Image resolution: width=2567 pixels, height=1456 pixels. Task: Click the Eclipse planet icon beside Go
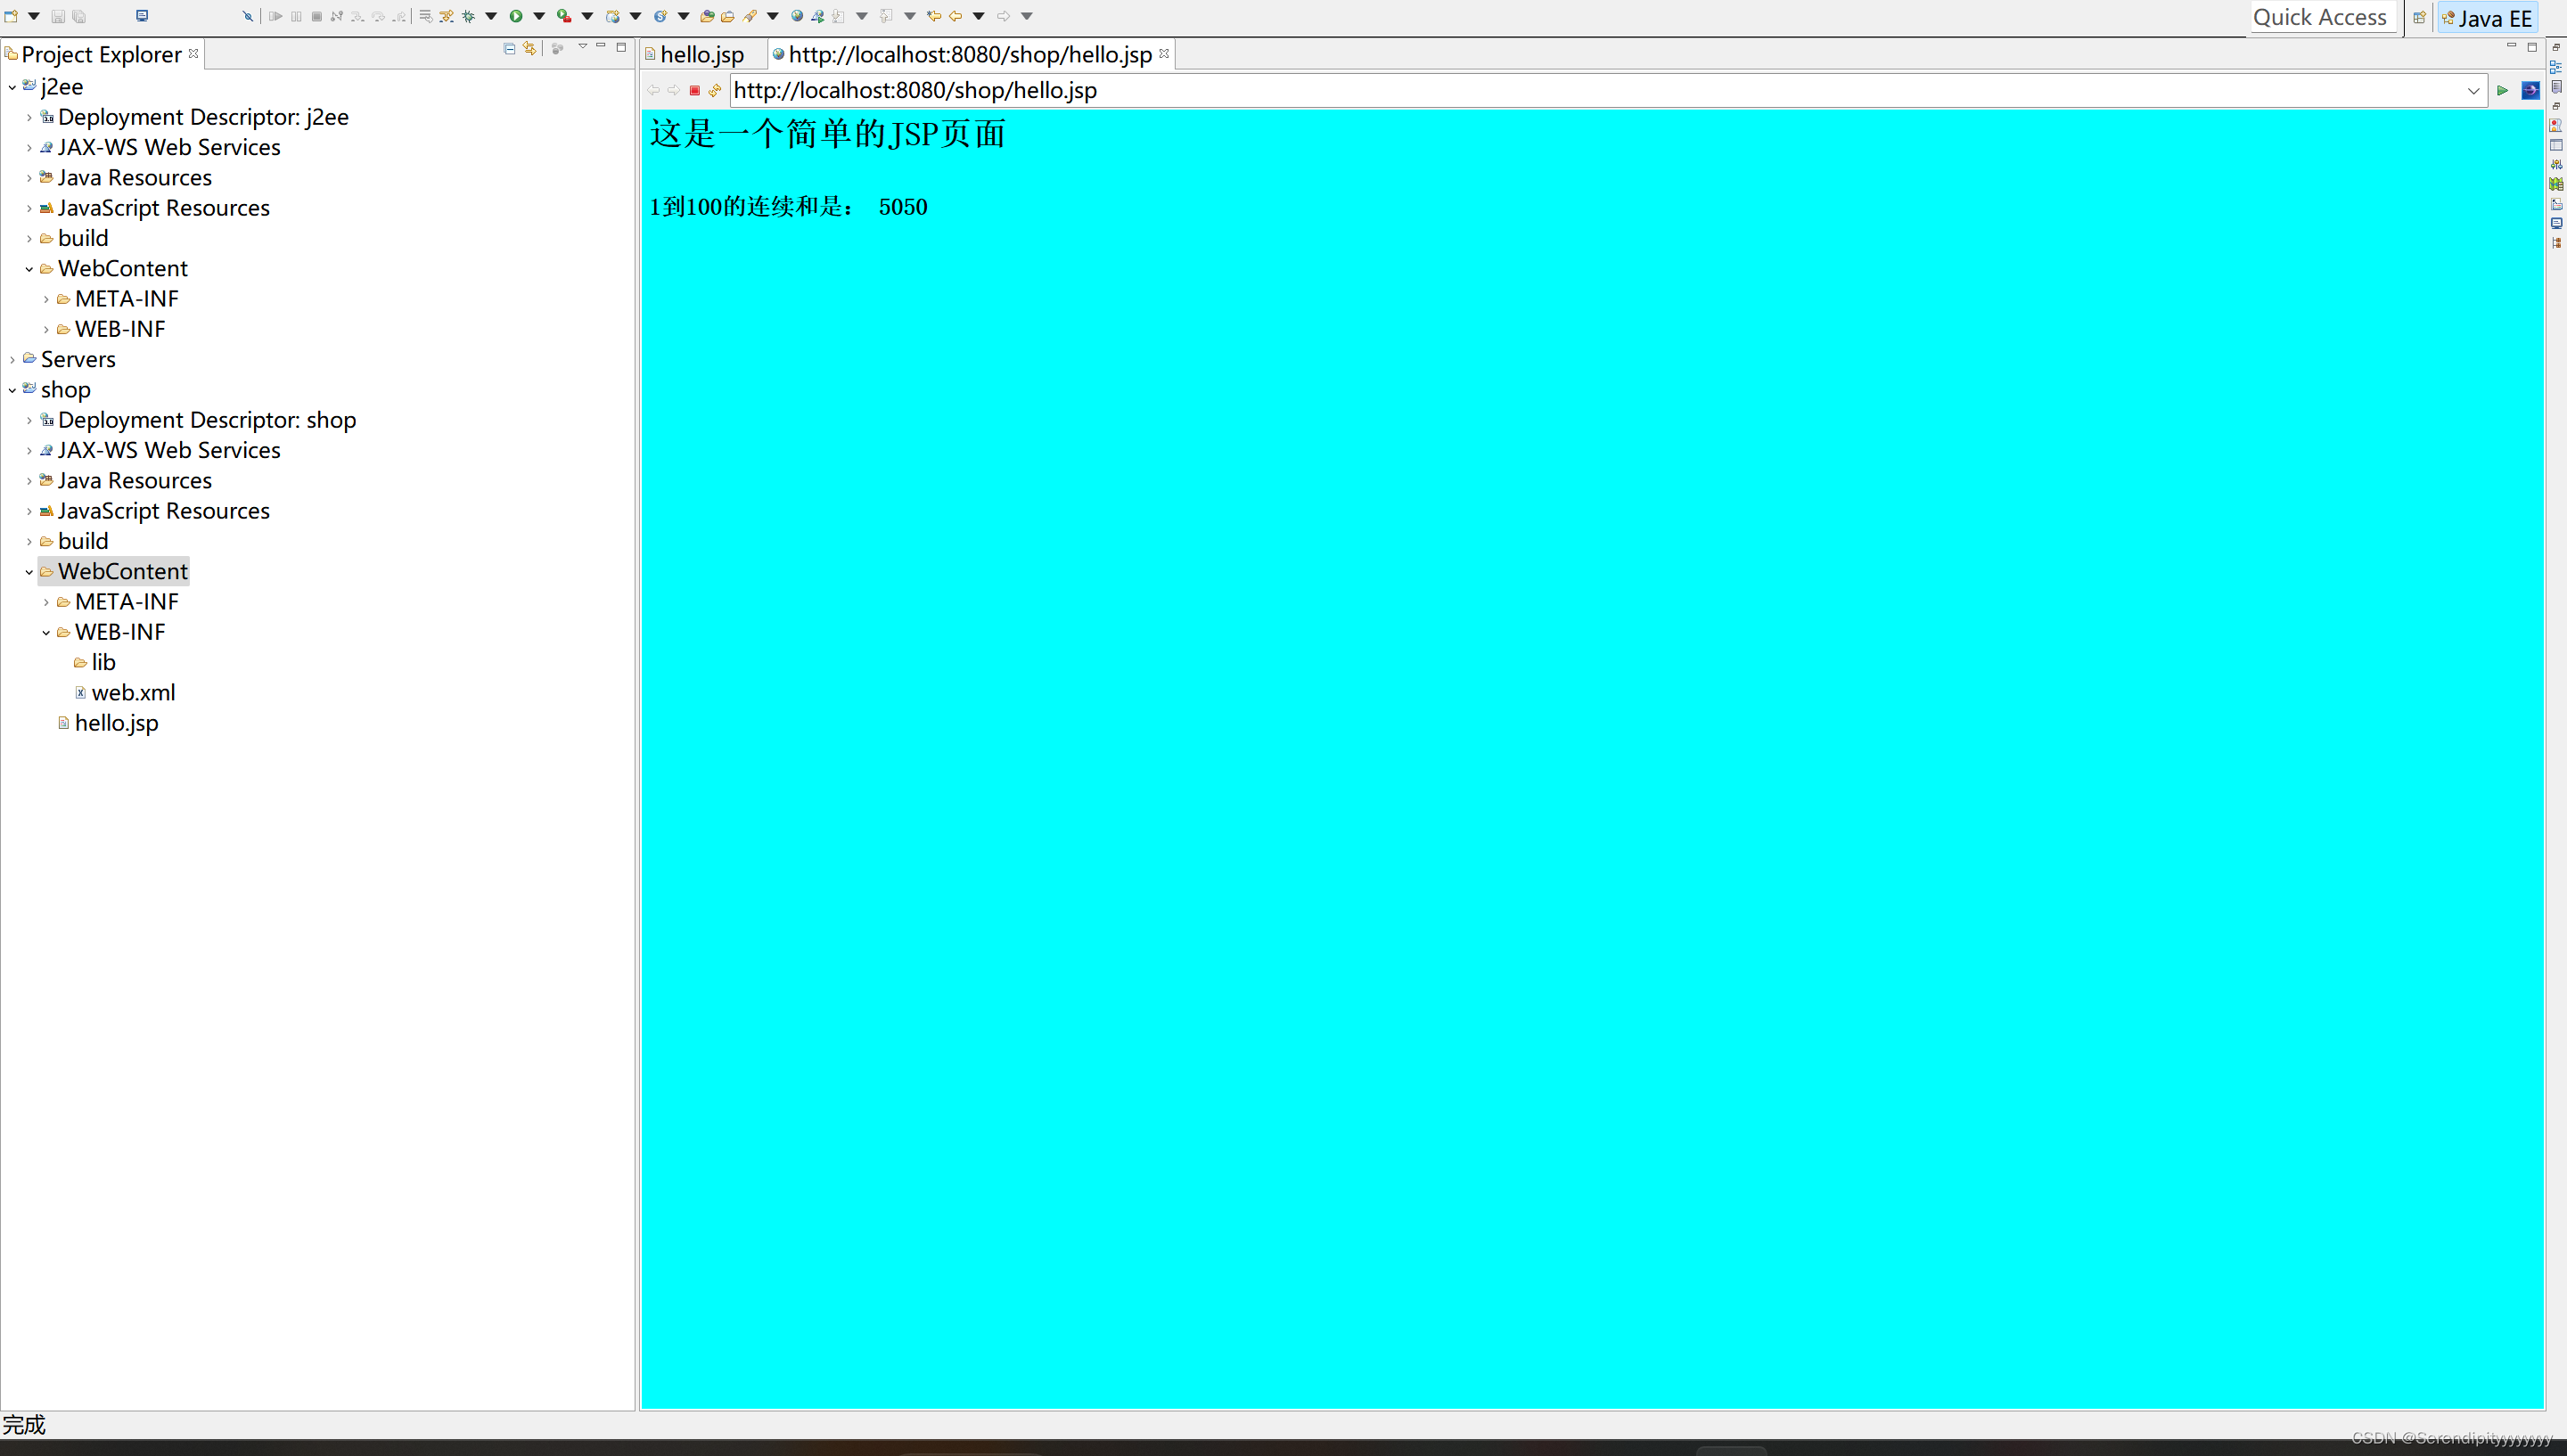point(2531,90)
